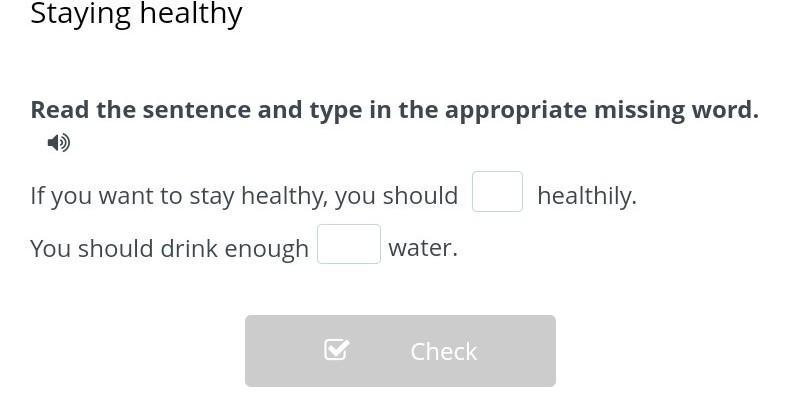Viewport: 800px width, 397px height.
Task: Click the checkmark icon inside Check button
Action: pos(337,351)
